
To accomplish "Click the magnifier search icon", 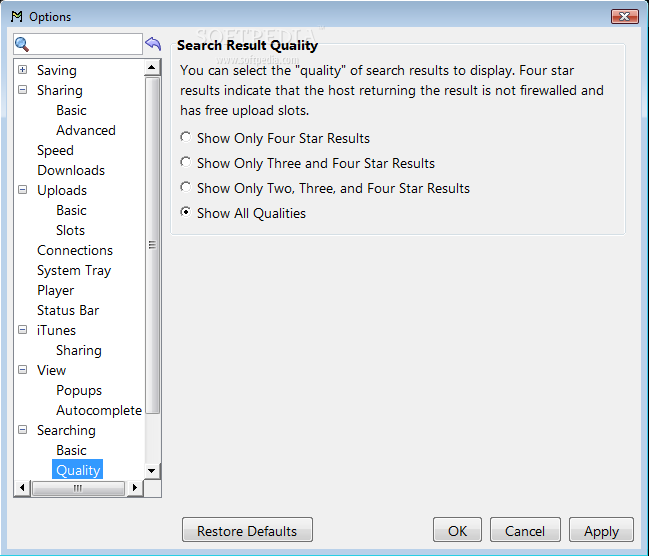I will pyautogui.click(x=22, y=44).
